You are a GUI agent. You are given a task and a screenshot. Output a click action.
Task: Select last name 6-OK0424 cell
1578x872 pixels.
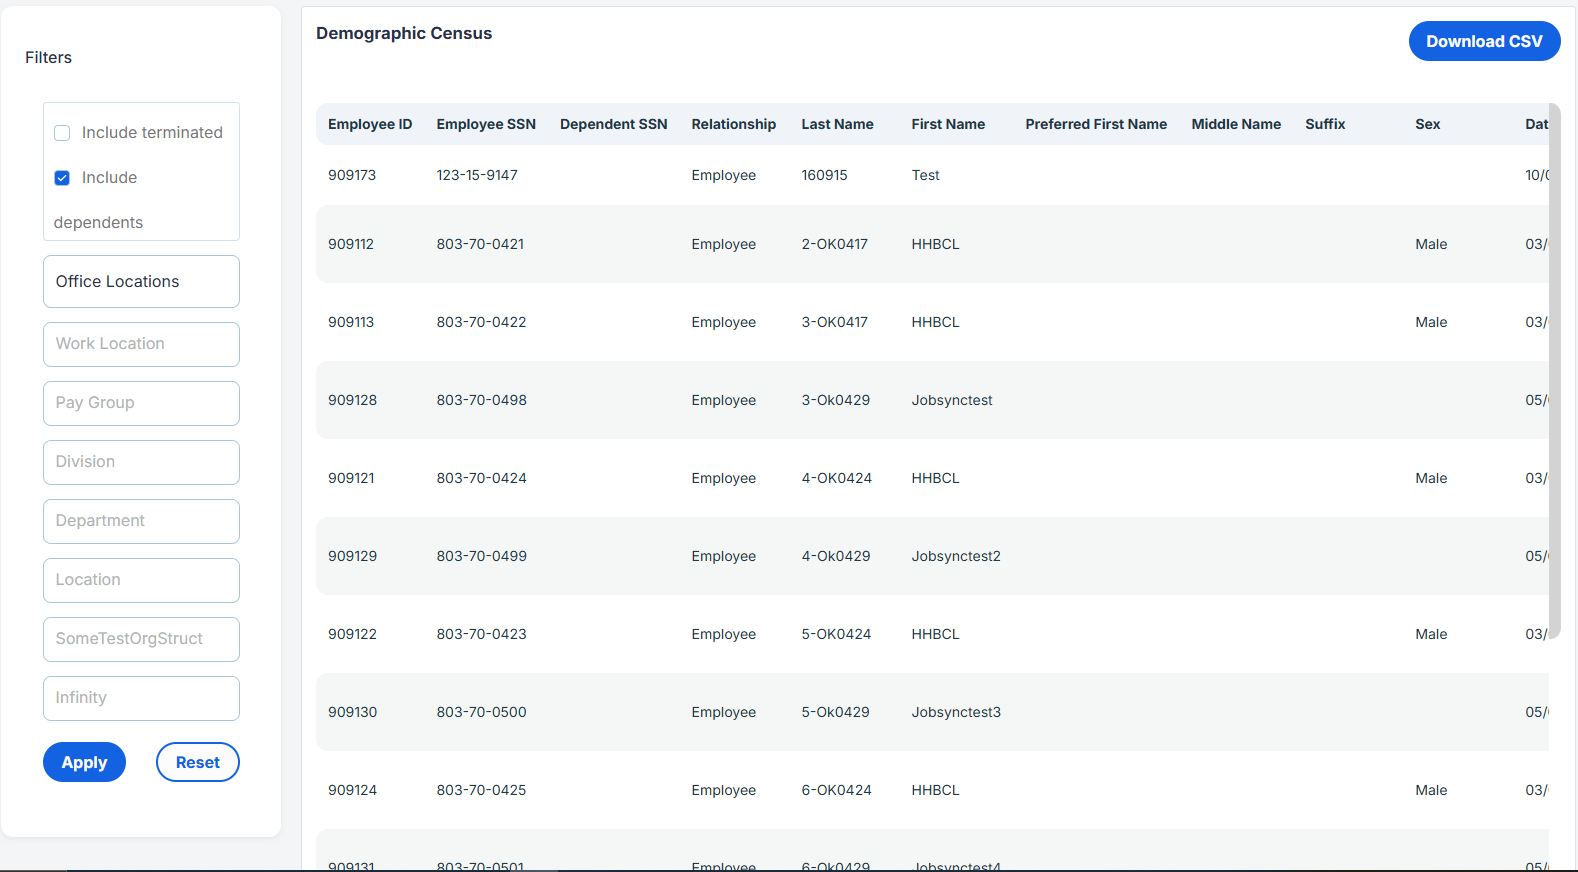pos(836,790)
